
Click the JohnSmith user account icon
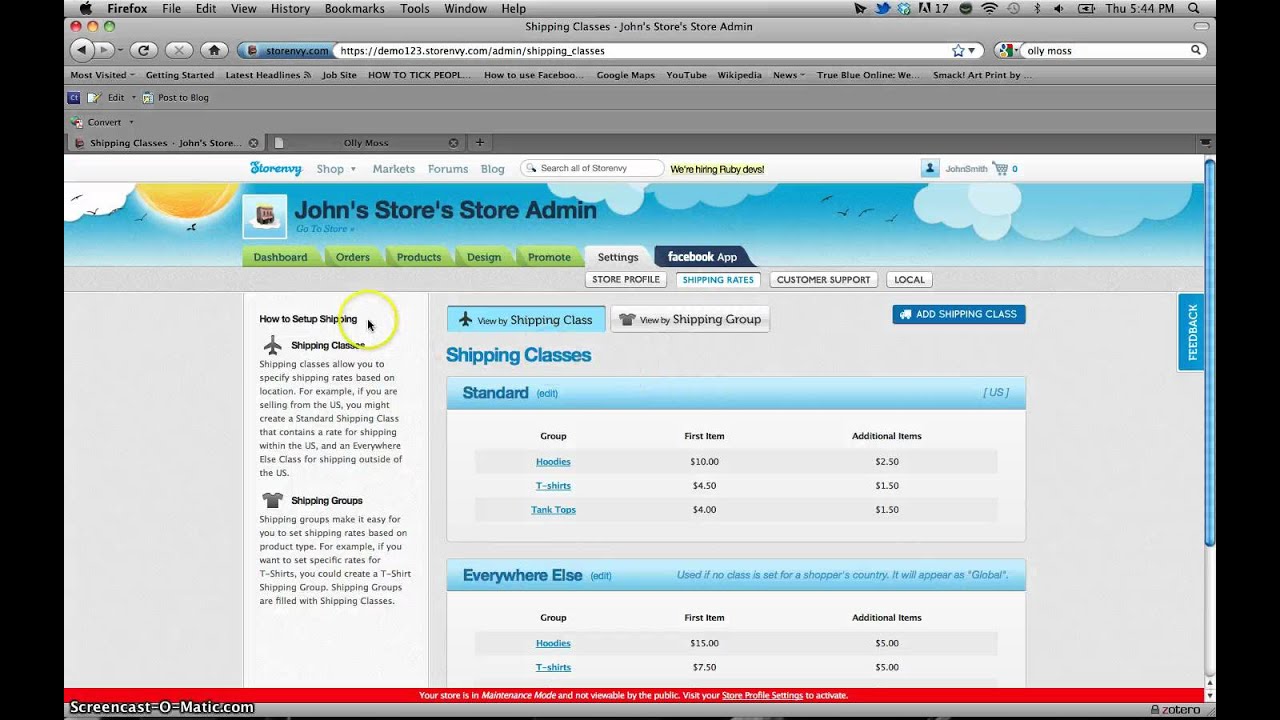(x=930, y=168)
